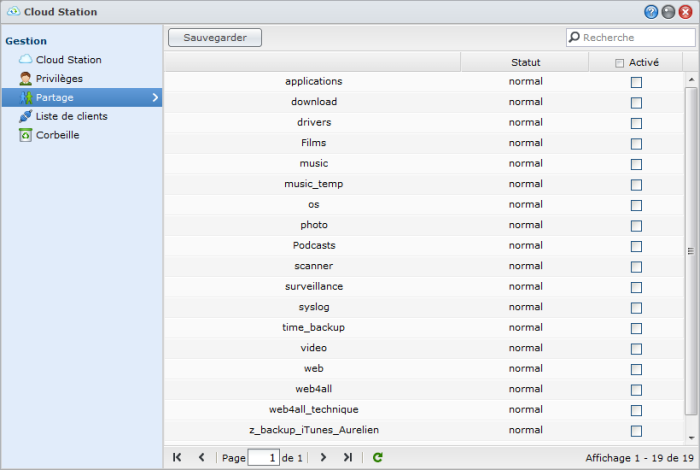Select the syslog folder name
Viewport: 700px width, 470px height.
coord(314,307)
